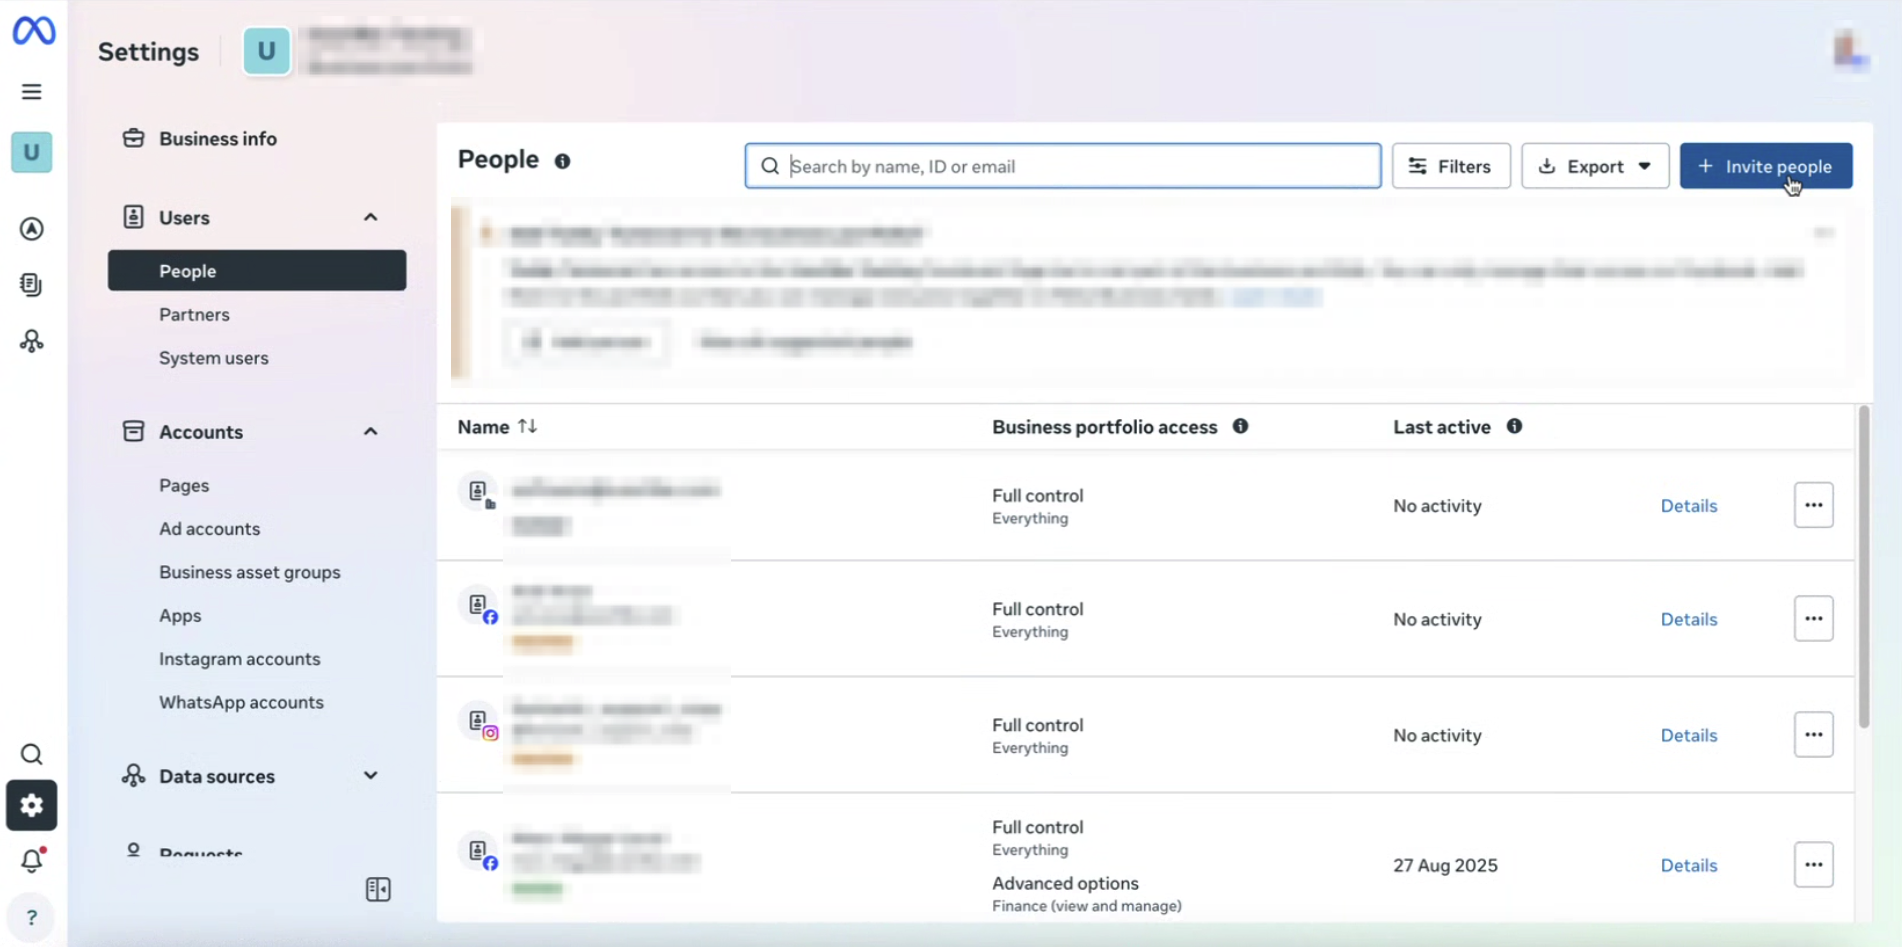
Task: Toggle the sidebar collapse panel icon
Action: [x=378, y=889]
